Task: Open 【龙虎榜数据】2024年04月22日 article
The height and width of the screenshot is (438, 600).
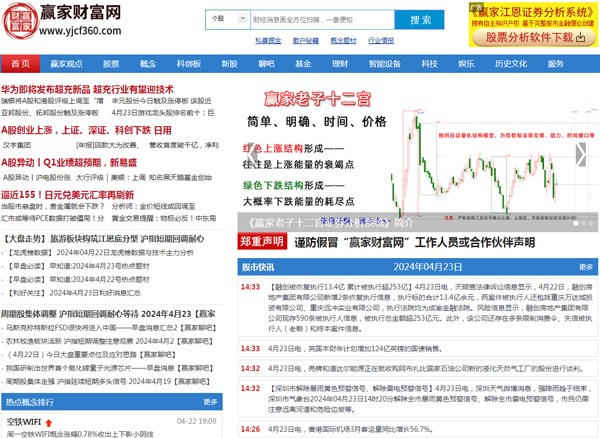Action: coord(101,253)
